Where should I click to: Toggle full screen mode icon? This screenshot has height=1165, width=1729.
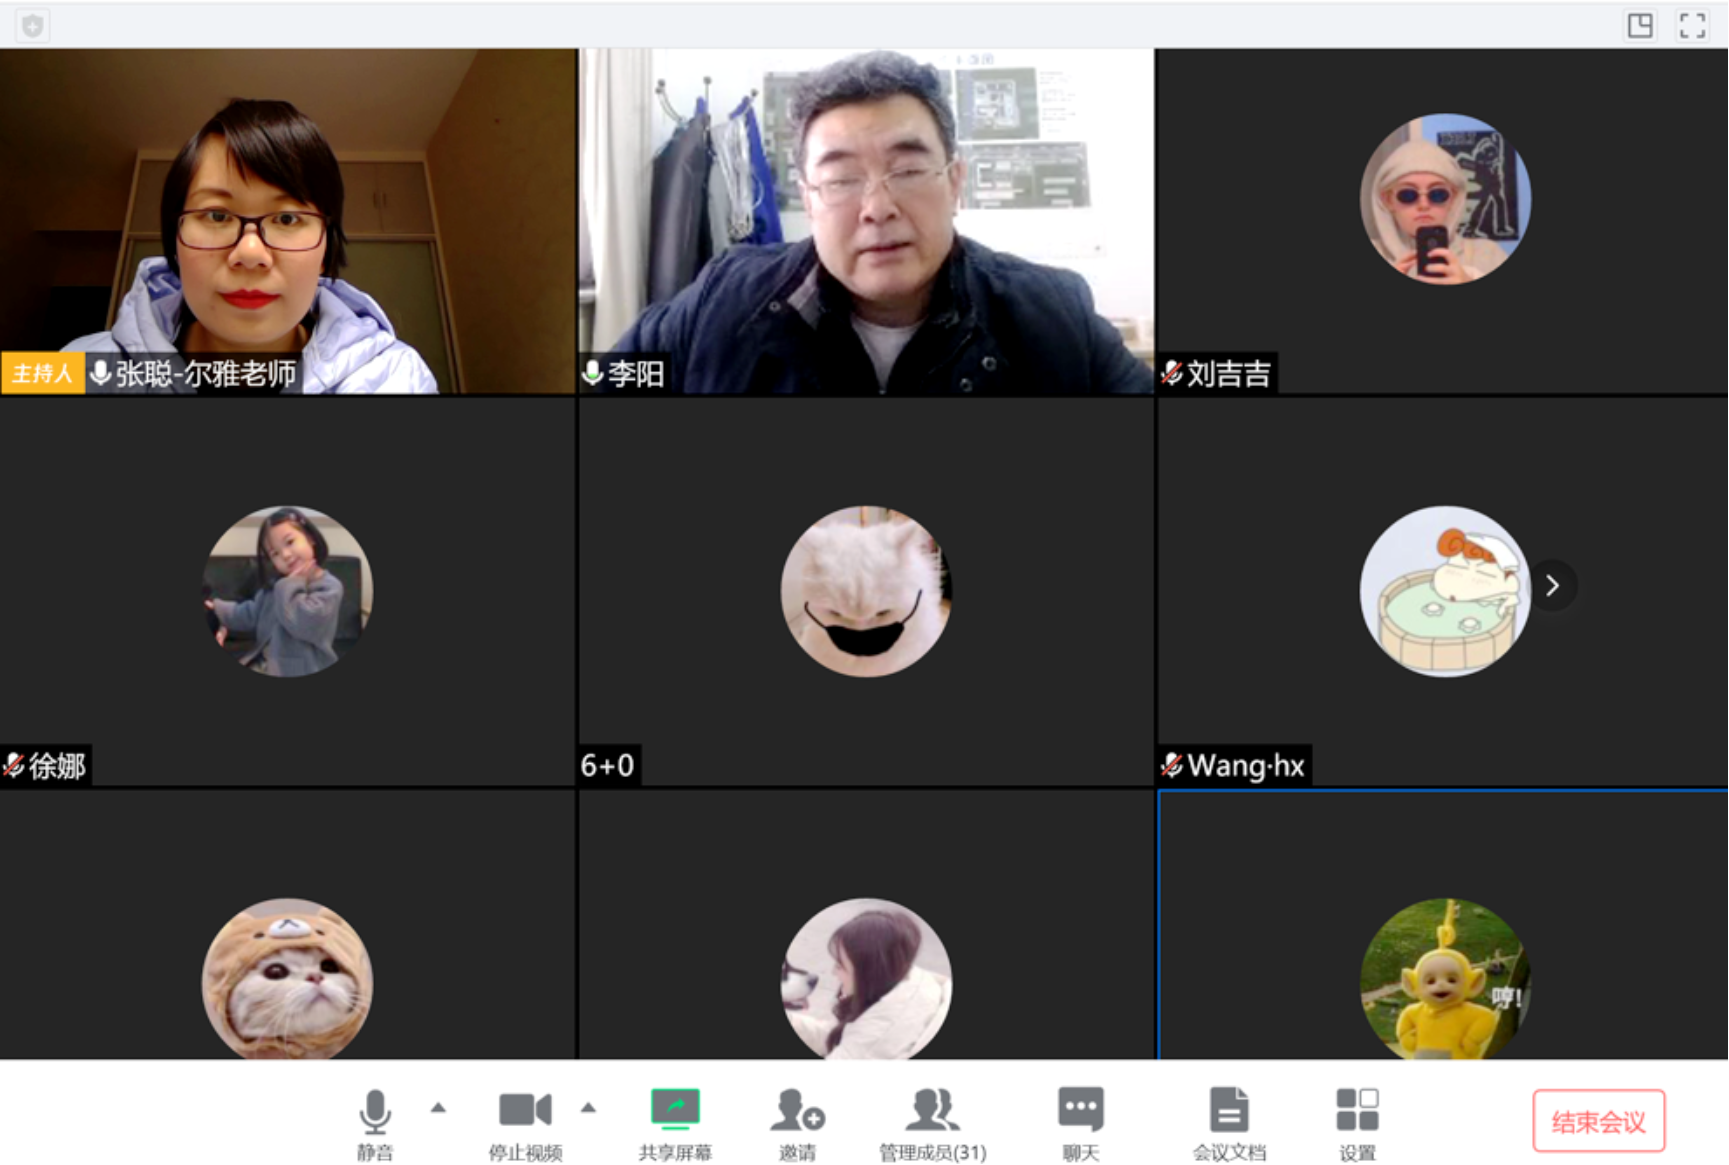(1692, 25)
